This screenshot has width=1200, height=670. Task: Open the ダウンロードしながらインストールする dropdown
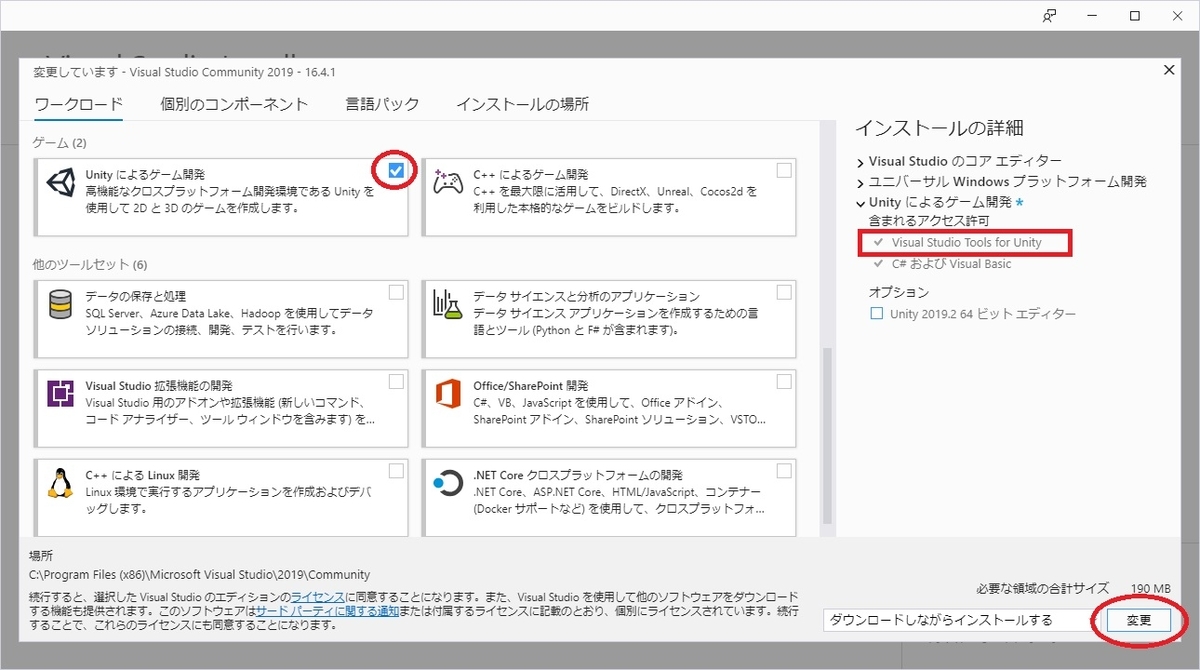pos(957,620)
